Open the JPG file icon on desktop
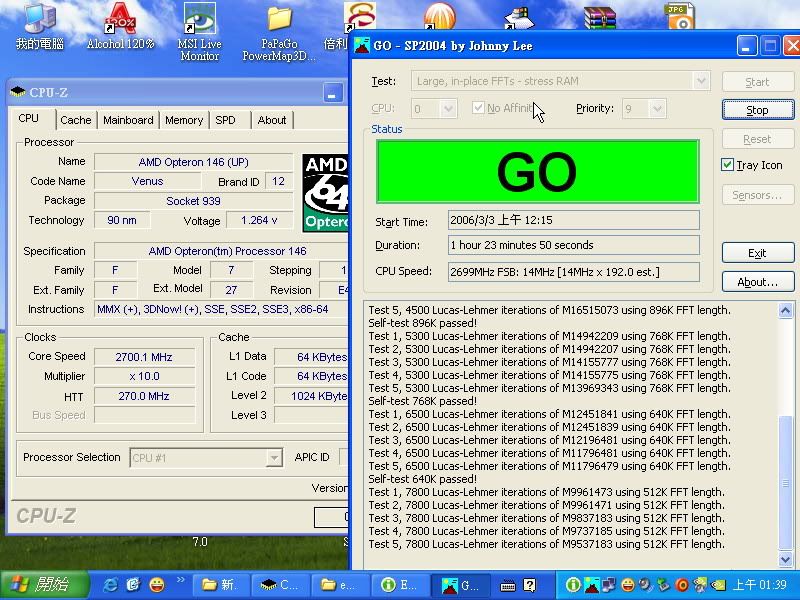 (x=680, y=15)
